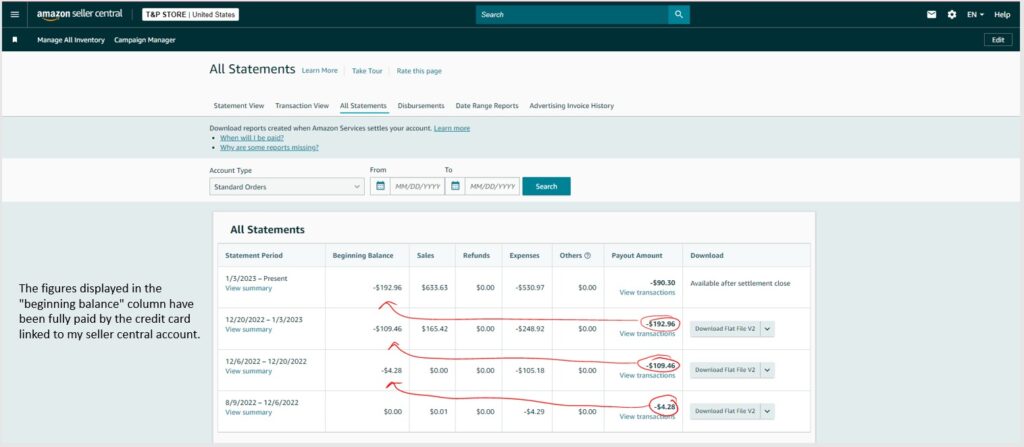Click the From date input field
Screen dimensions: 1024x447
(x=414, y=186)
